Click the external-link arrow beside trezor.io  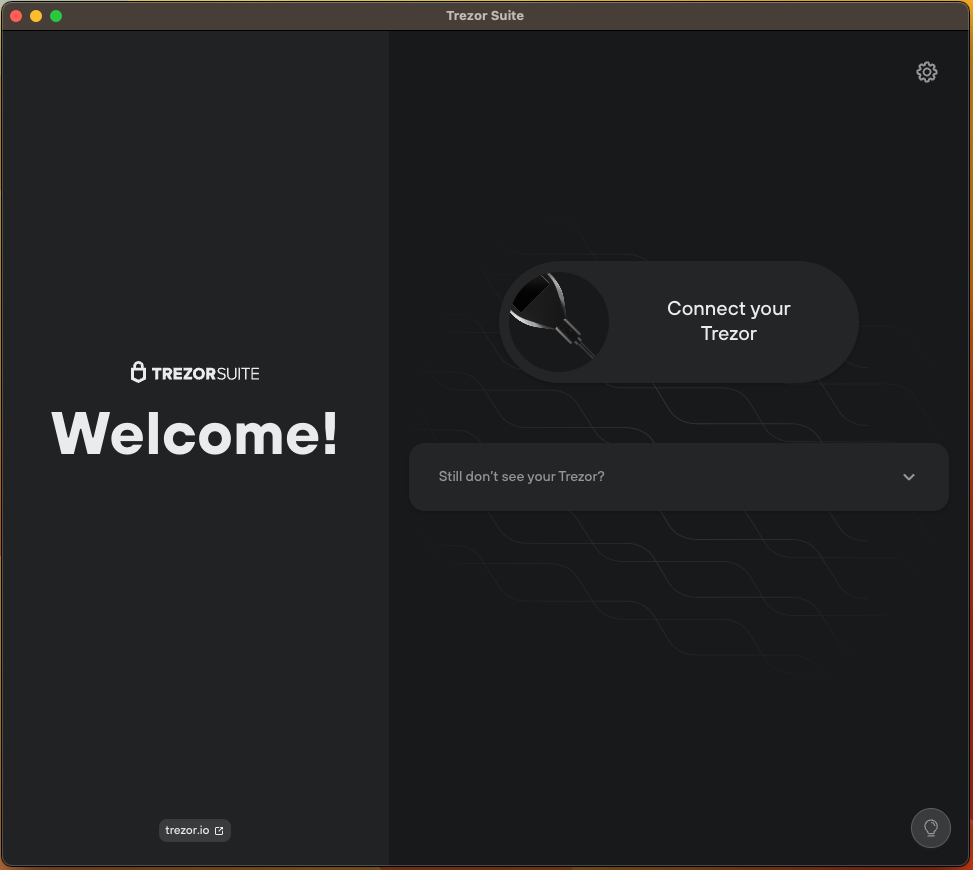219,831
